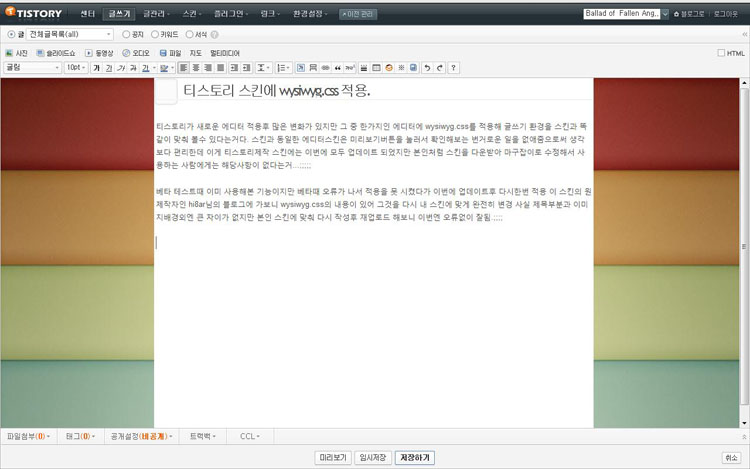Image resolution: width=750 pixels, height=469 pixels.
Task: Insert folding 'more/less' section icon
Action: point(313,68)
